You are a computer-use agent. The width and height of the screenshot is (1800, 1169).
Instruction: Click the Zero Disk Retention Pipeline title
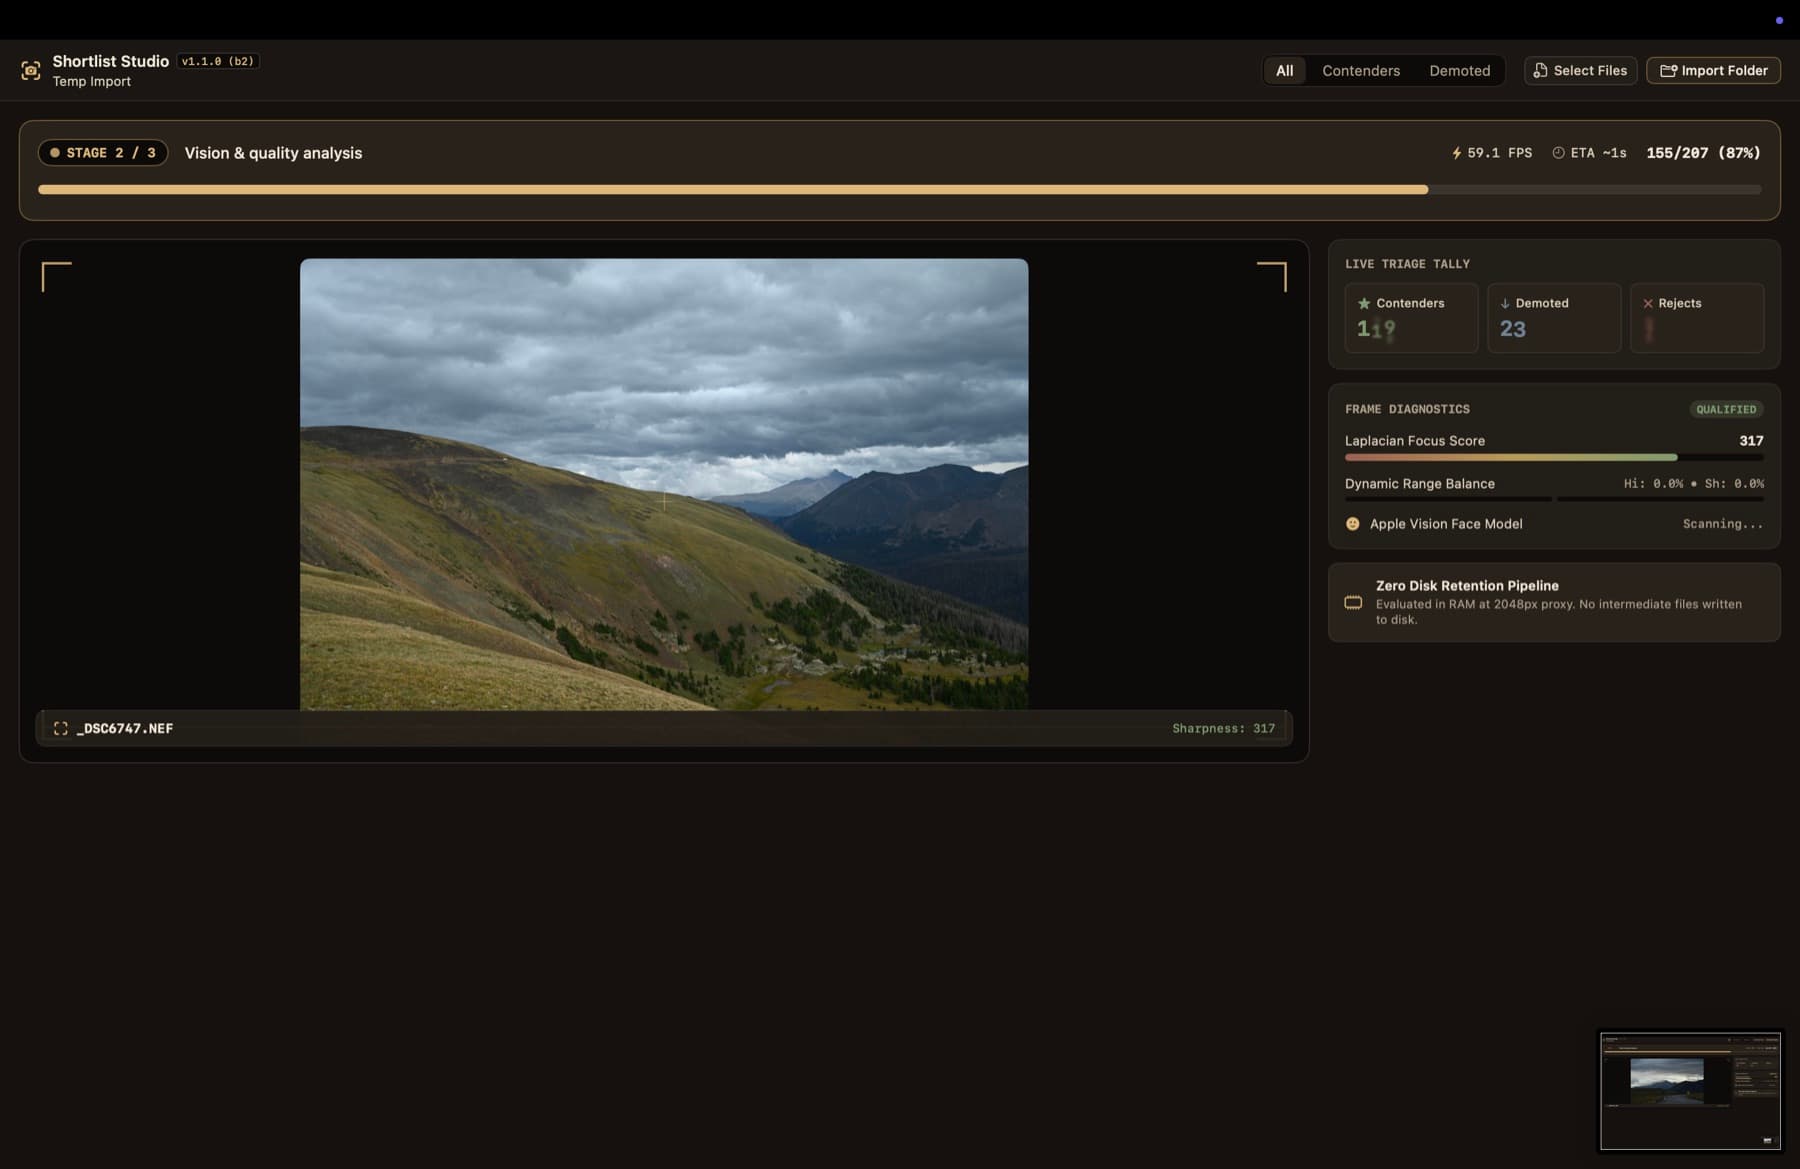point(1467,586)
